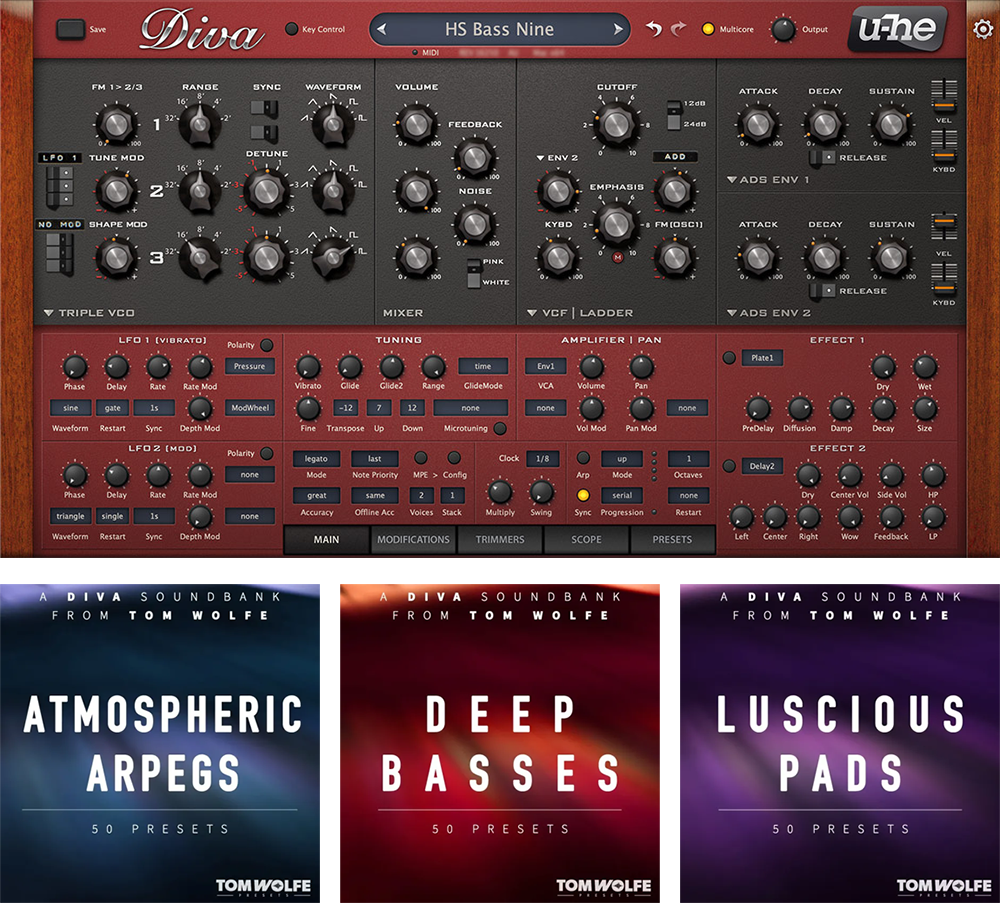Open the ENV 2 cutoff mod source menu
Screen dimensions: 1000x903
[x=557, y=158]
